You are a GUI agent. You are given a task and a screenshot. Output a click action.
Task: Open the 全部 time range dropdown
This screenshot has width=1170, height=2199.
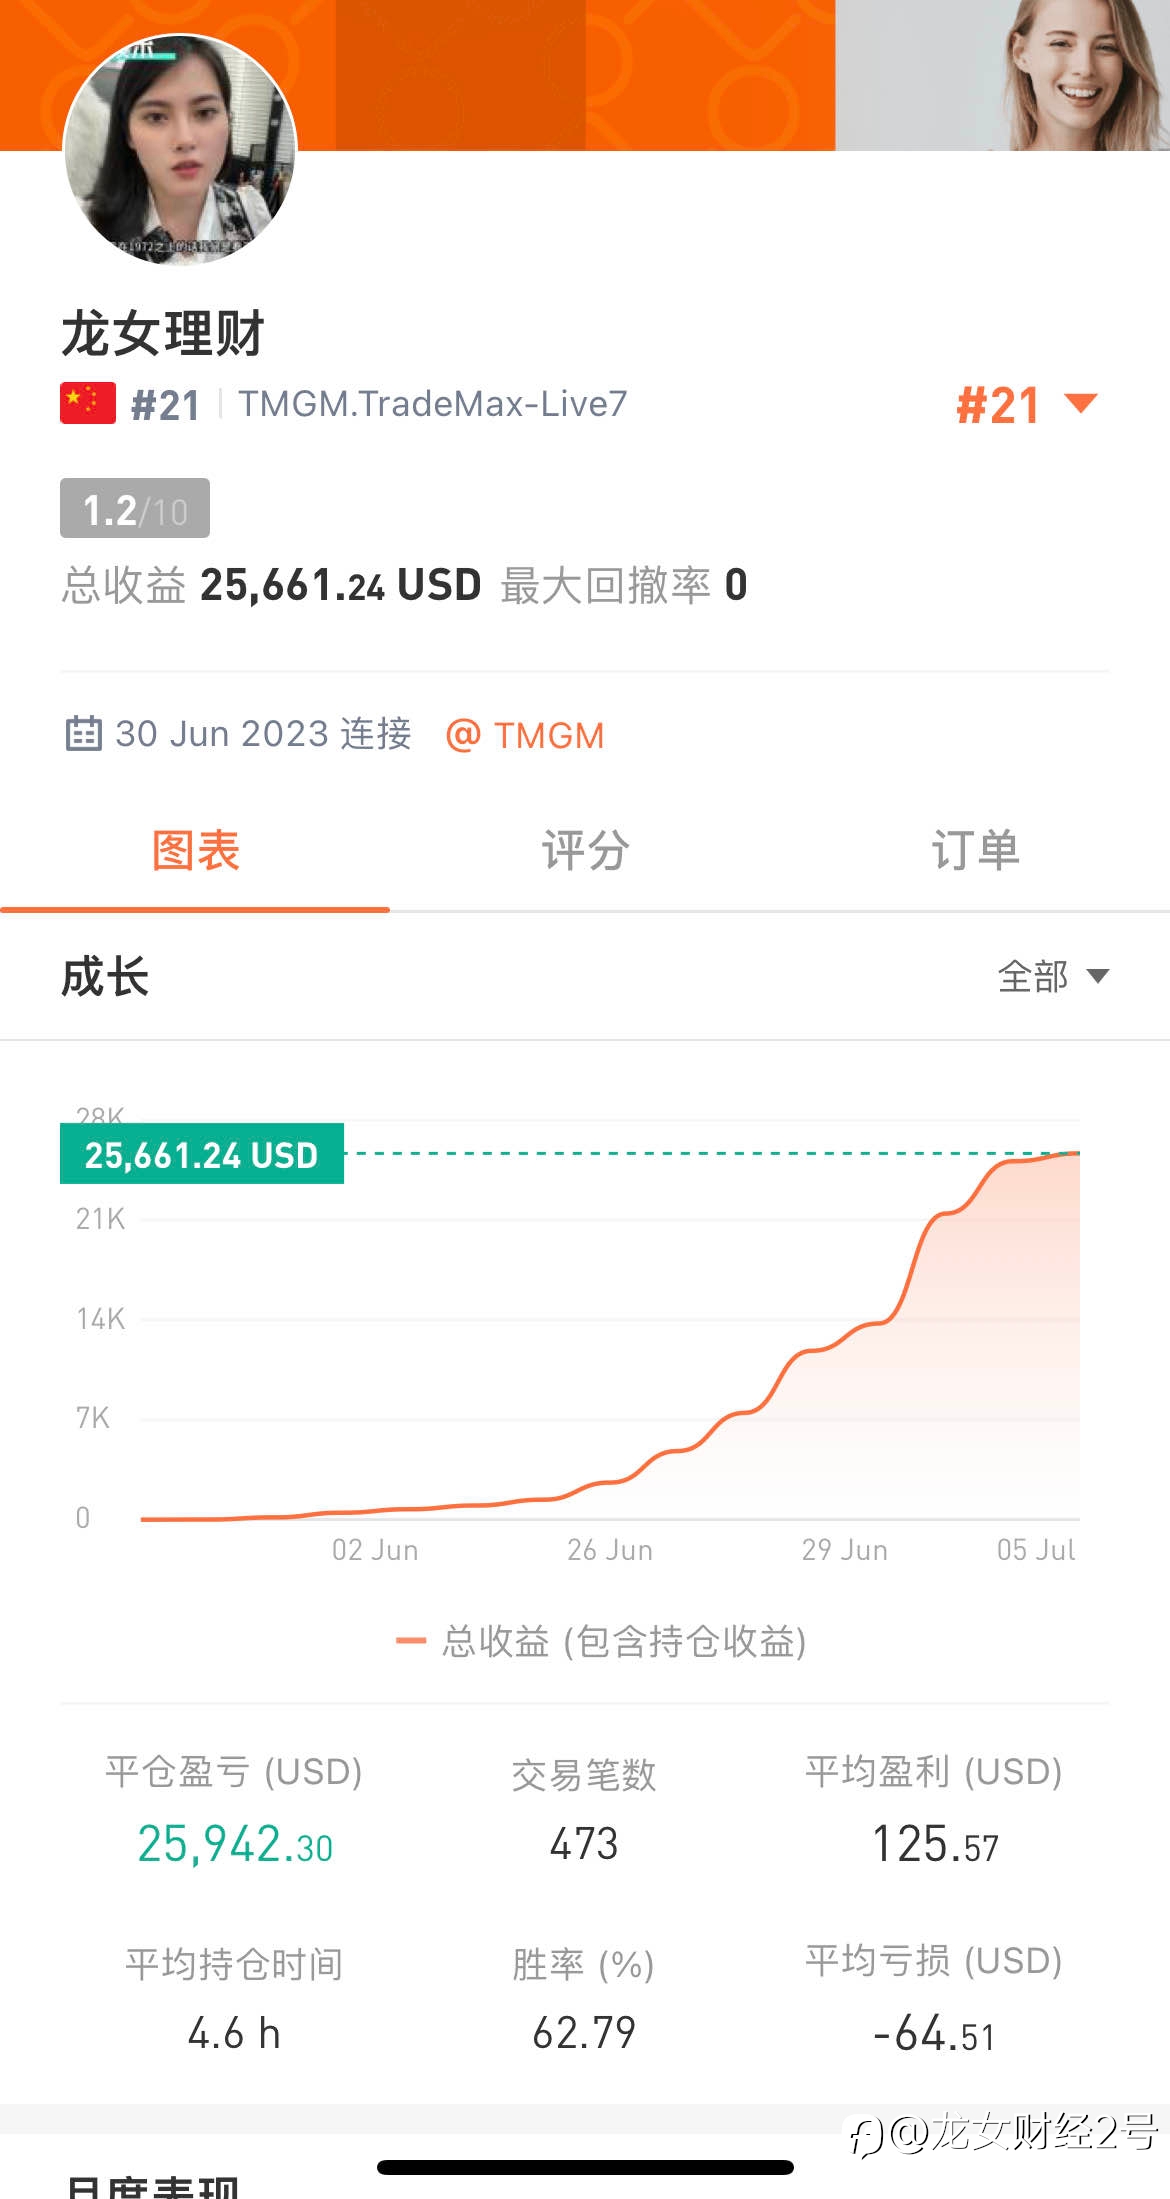1053,976
